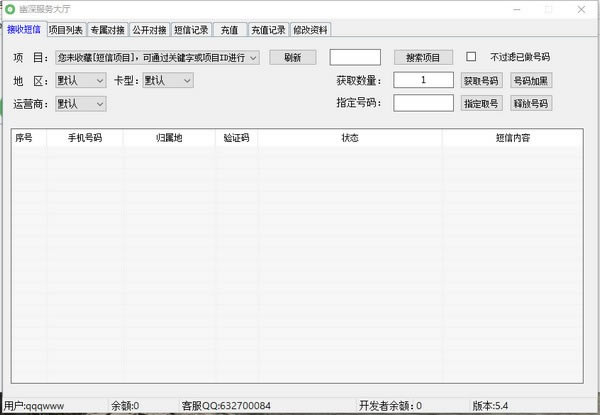Click the 手机号码 column header
600x415 pixels.
click(x=85, y=138)
